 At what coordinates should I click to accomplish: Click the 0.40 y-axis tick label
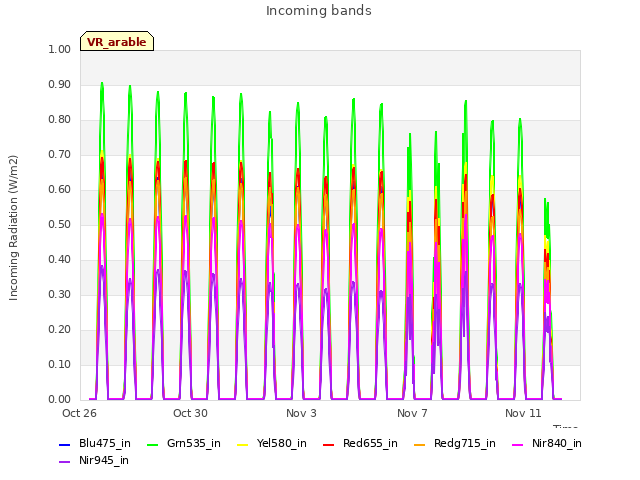[x=60, y=260]
